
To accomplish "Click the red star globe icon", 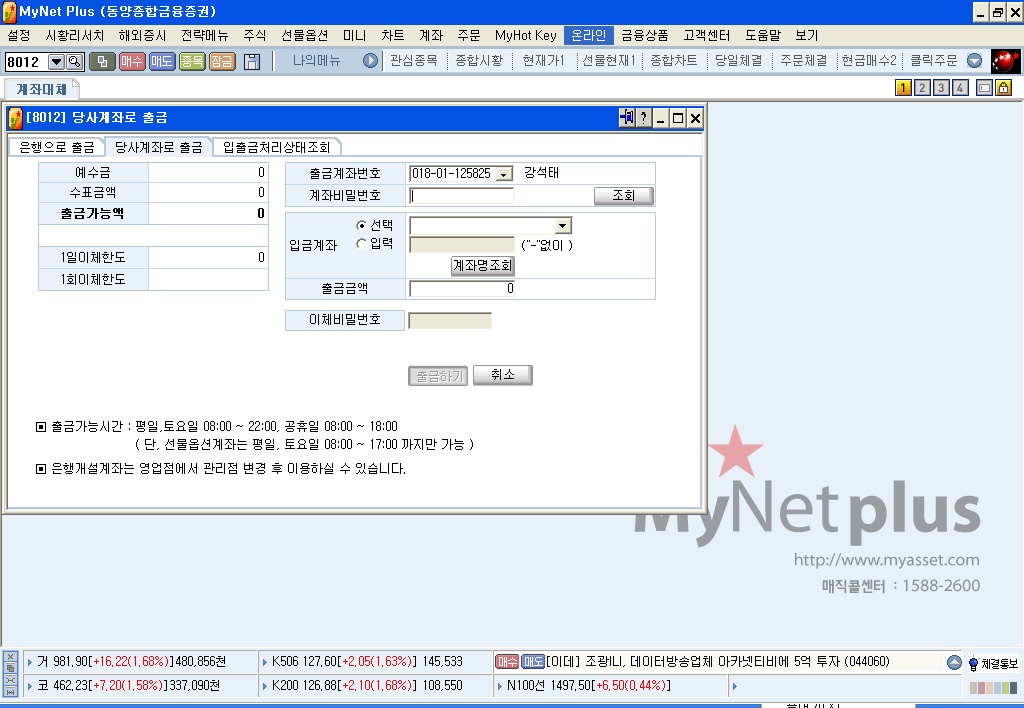I will [1005, 61].
